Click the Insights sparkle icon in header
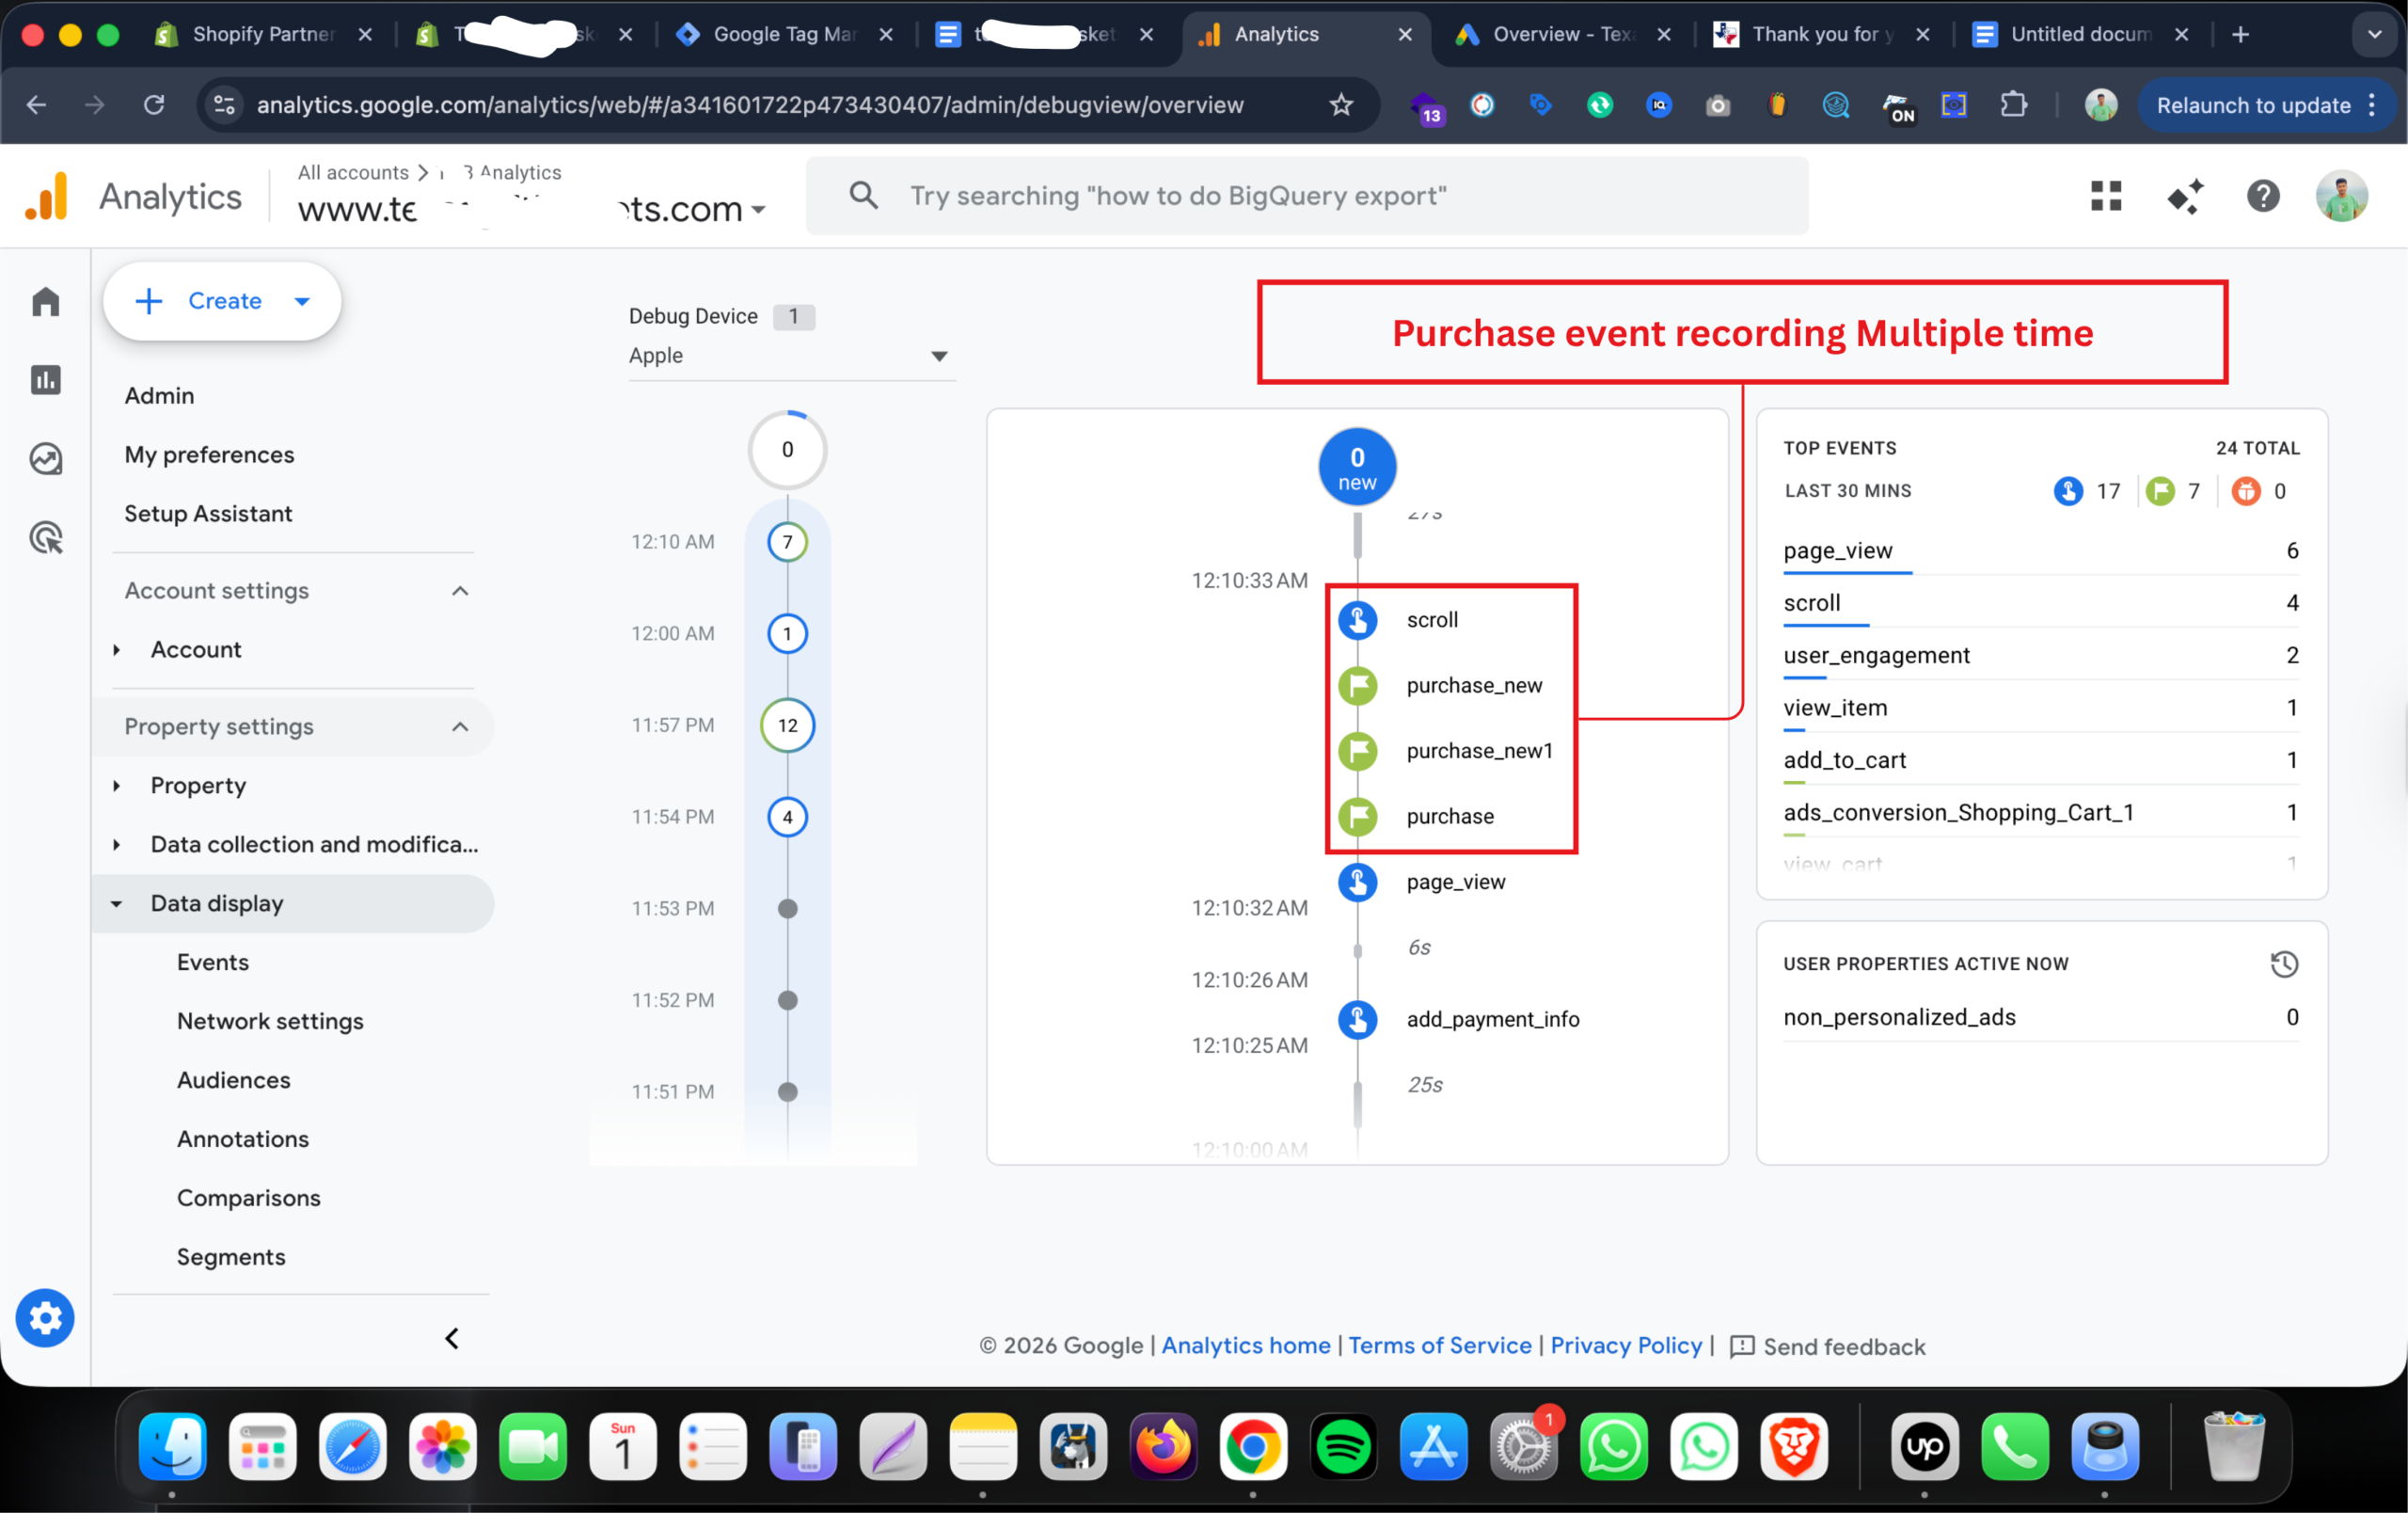2408x1513 pixels. (x=2185, y=196)
